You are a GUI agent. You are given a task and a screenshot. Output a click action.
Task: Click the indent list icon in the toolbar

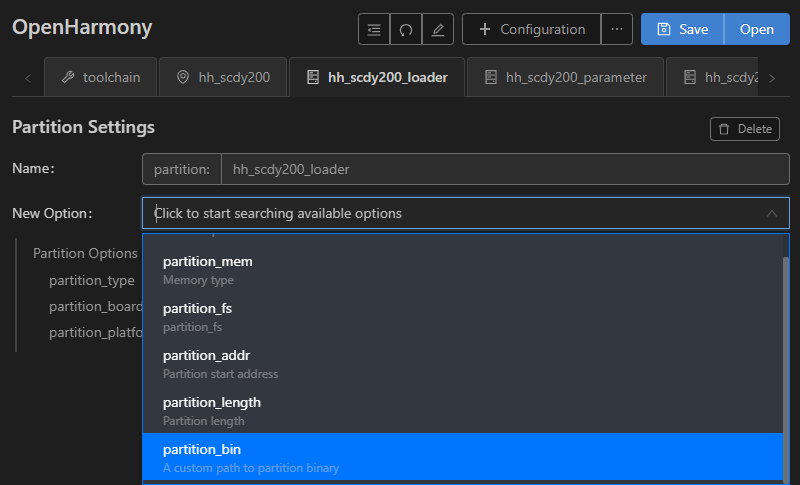point(374,30)
